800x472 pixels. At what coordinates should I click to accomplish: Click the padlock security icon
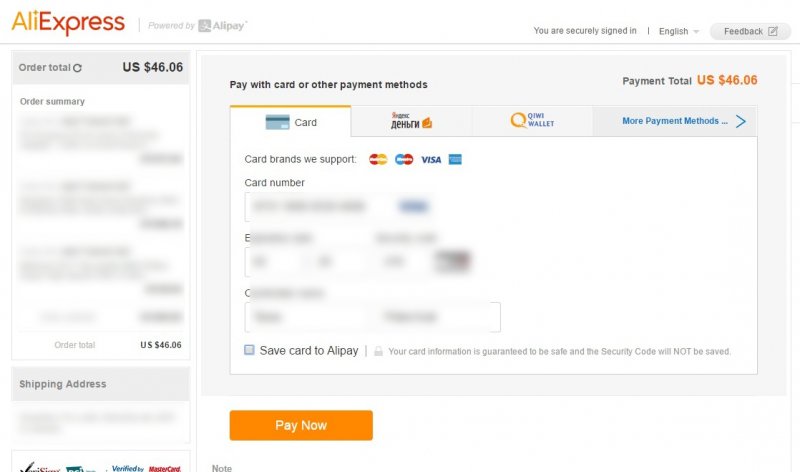coord(378,351)
